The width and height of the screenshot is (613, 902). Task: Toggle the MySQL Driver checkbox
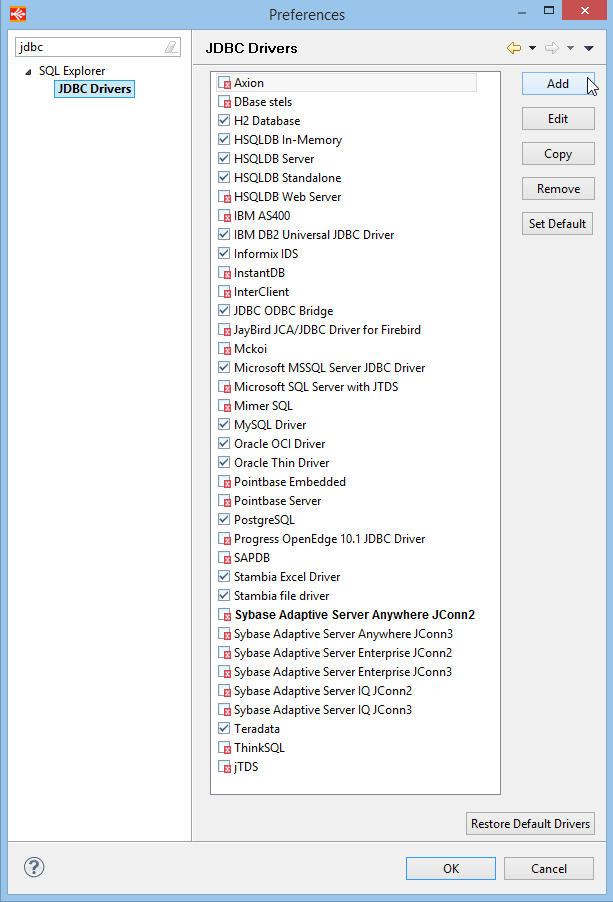tap(224, 425)
